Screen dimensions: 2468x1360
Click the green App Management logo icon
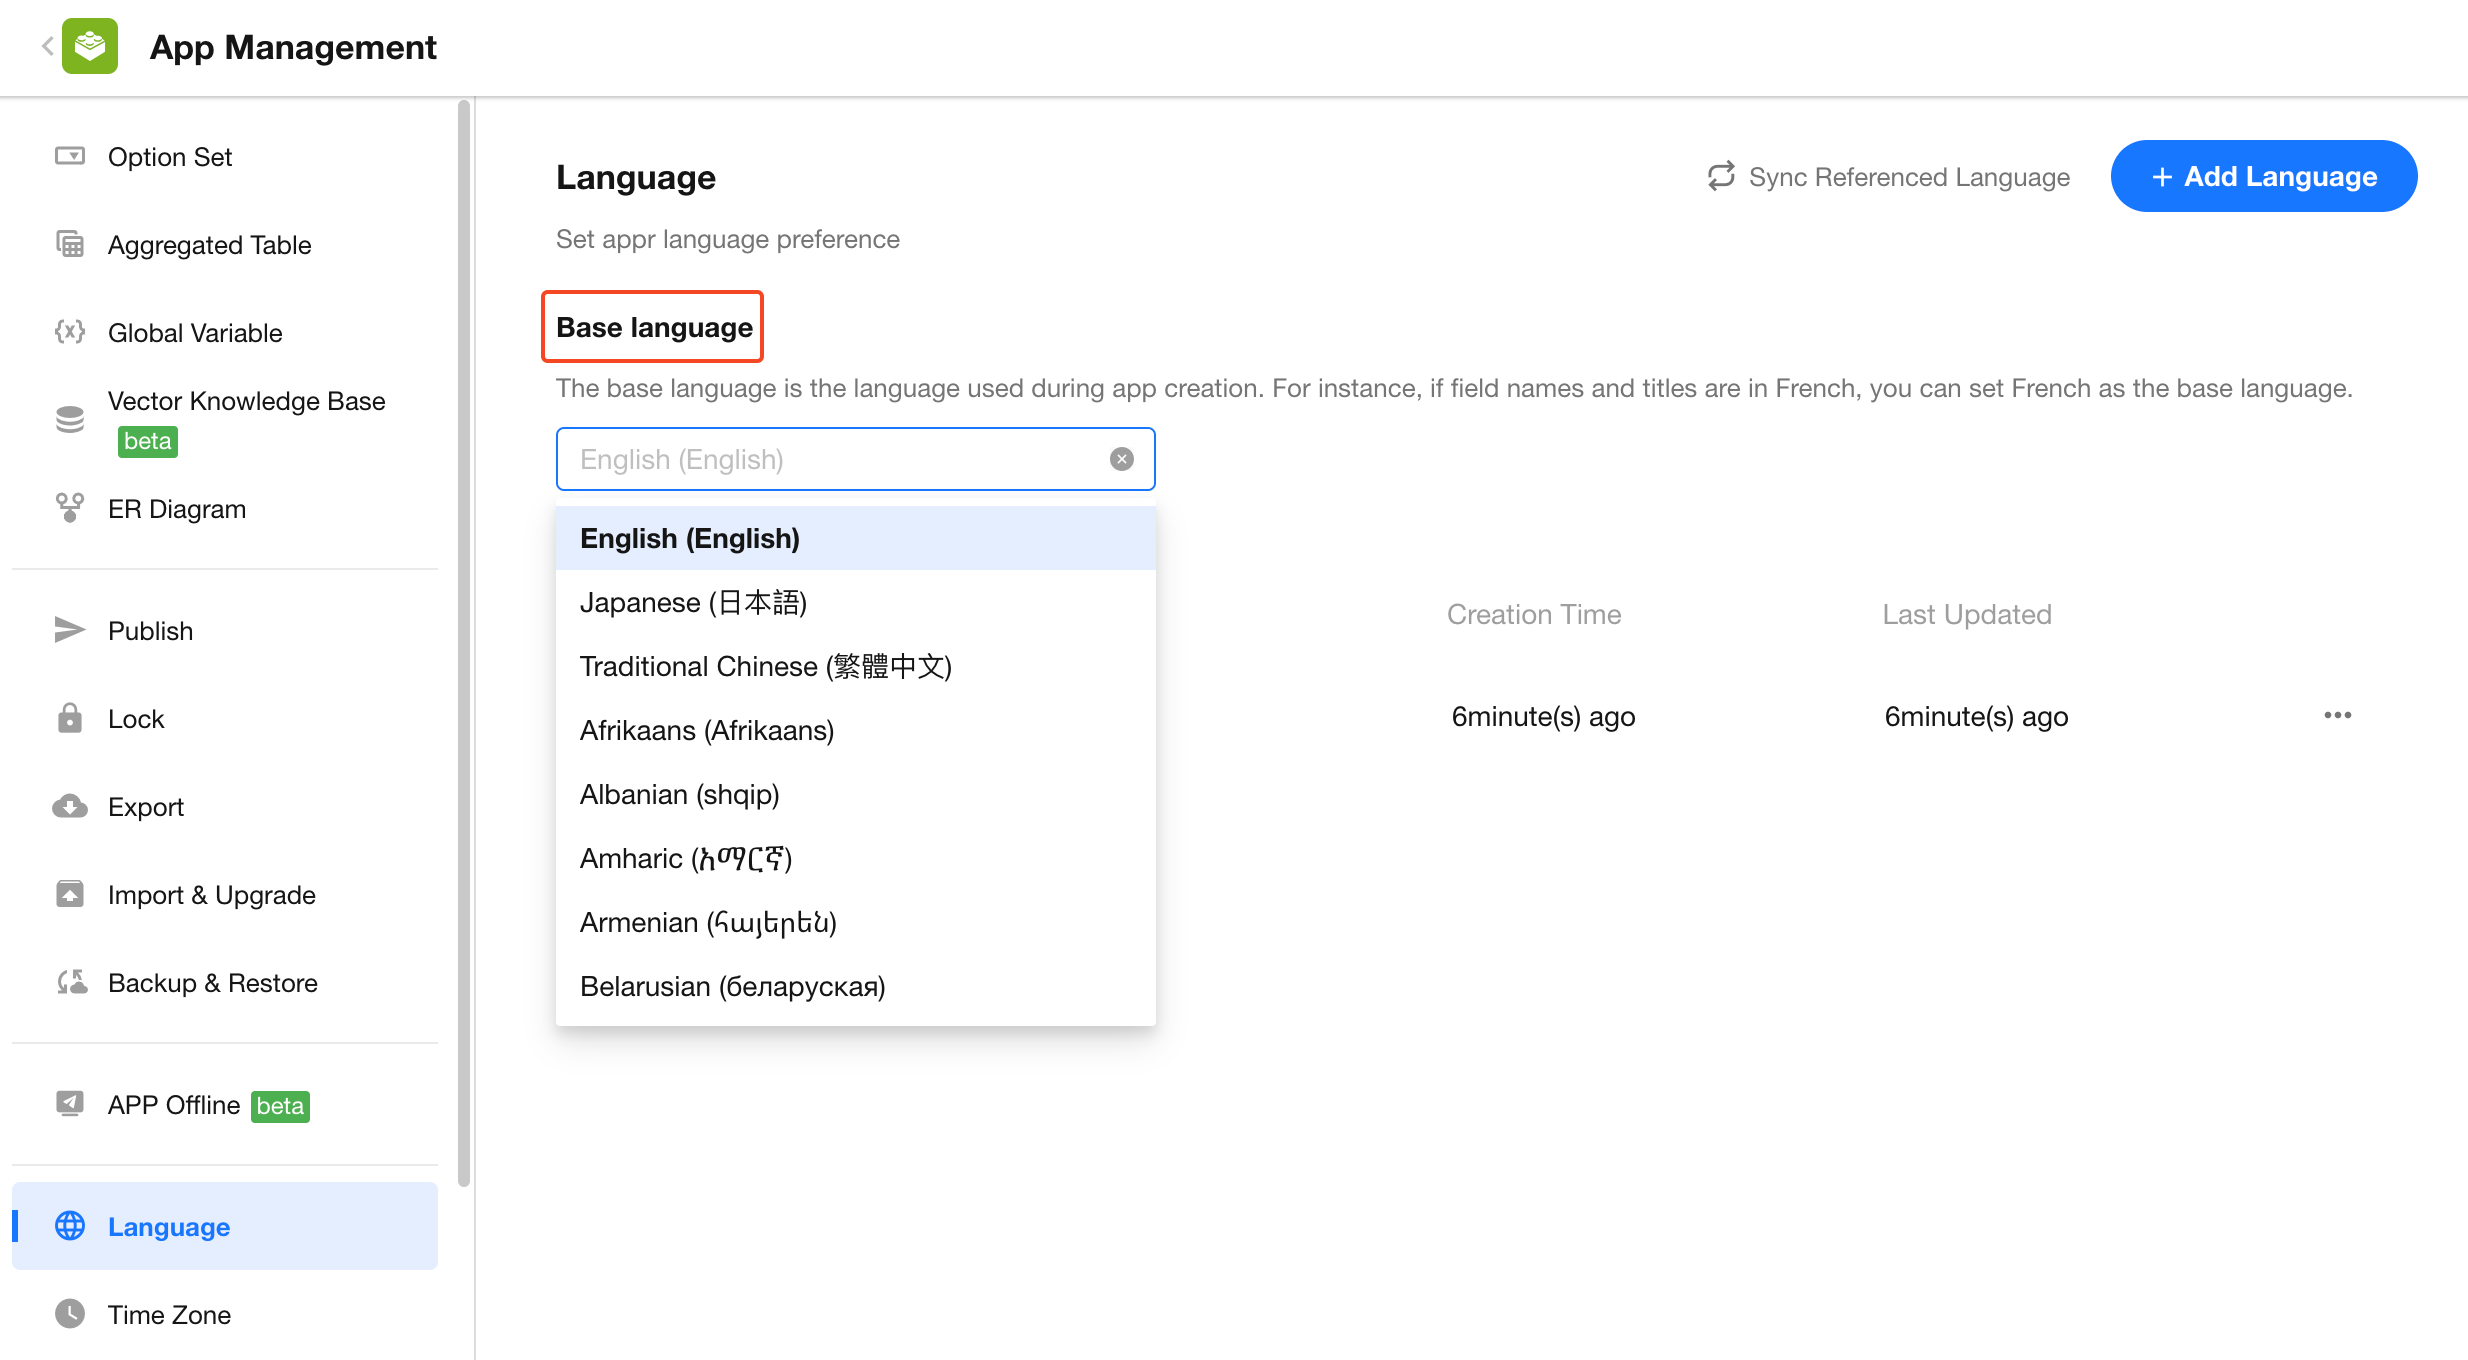click(90, 46)
